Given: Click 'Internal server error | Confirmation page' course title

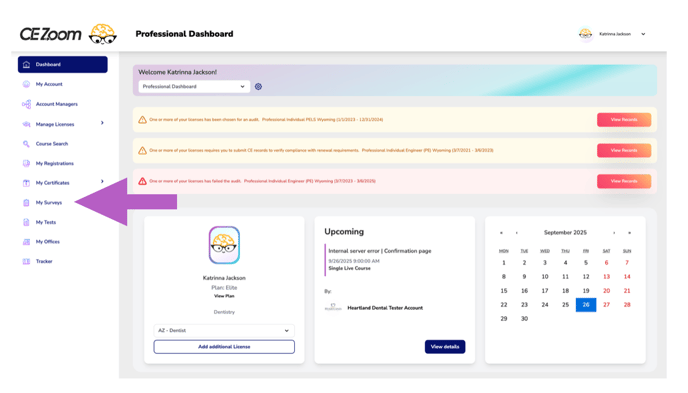Looking at the screenshot, I should pos(380,251).
